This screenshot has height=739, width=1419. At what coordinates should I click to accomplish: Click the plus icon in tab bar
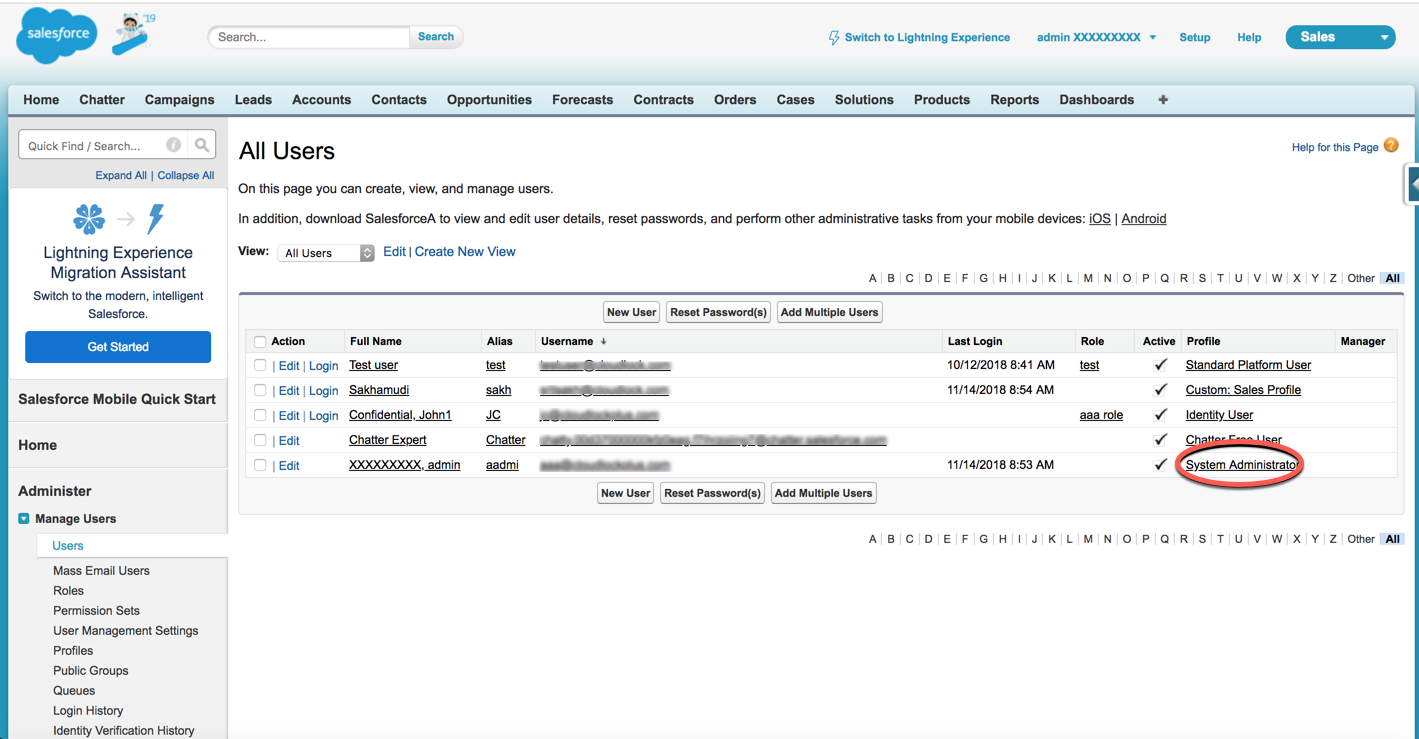pos(1163,100)
